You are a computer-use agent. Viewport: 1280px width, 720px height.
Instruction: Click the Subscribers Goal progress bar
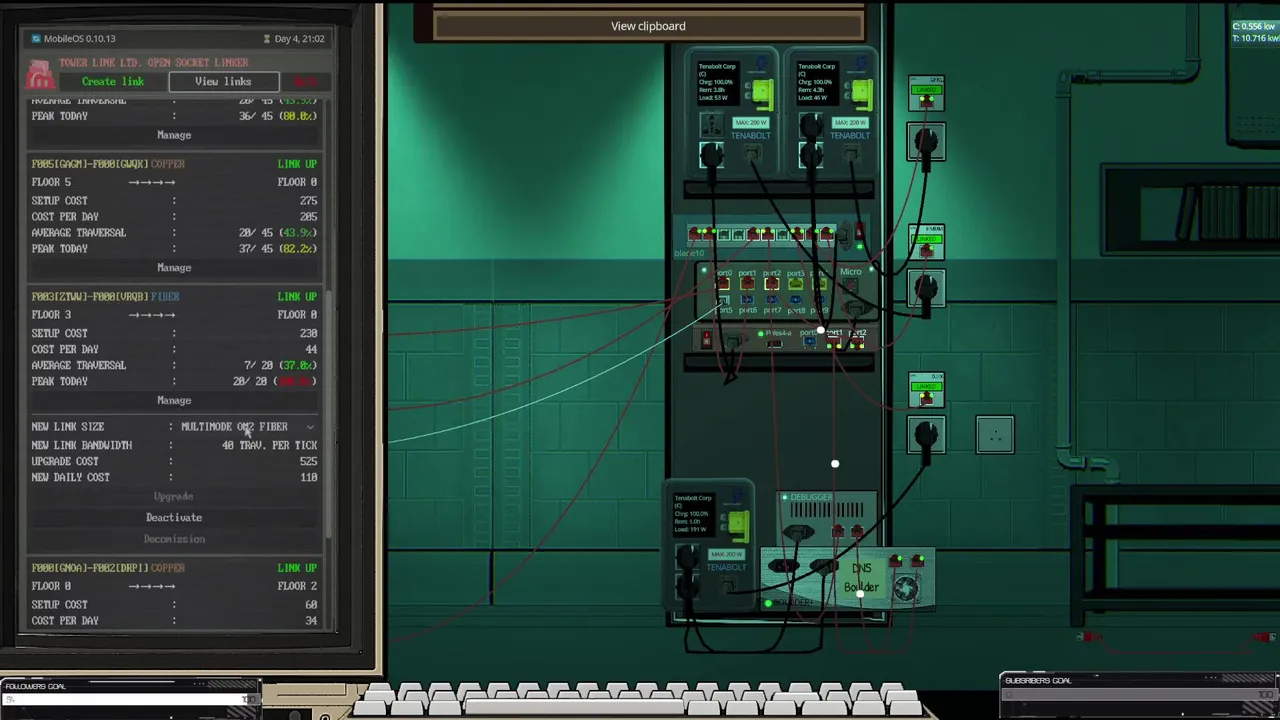1138,694
